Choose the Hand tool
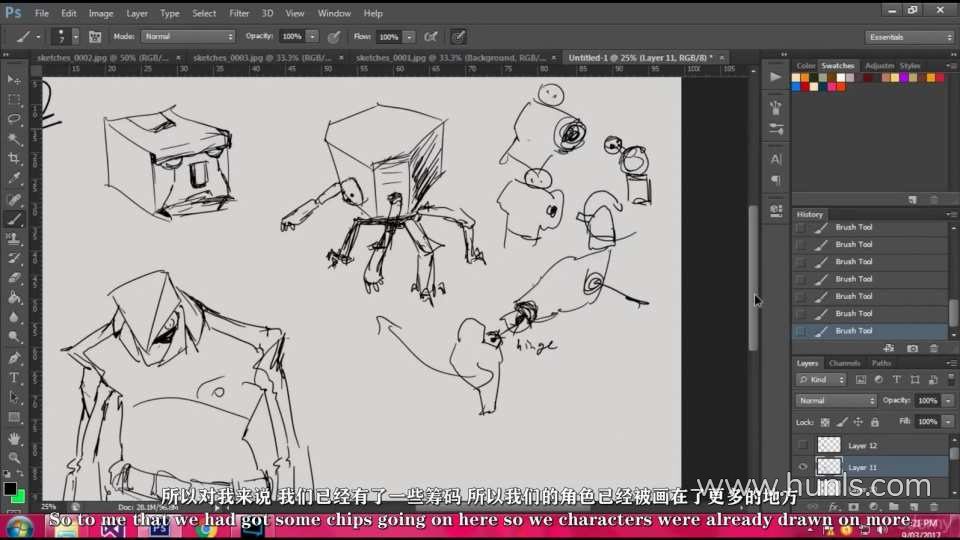Viewport: 960px width, 540px height. pos(14,438)
